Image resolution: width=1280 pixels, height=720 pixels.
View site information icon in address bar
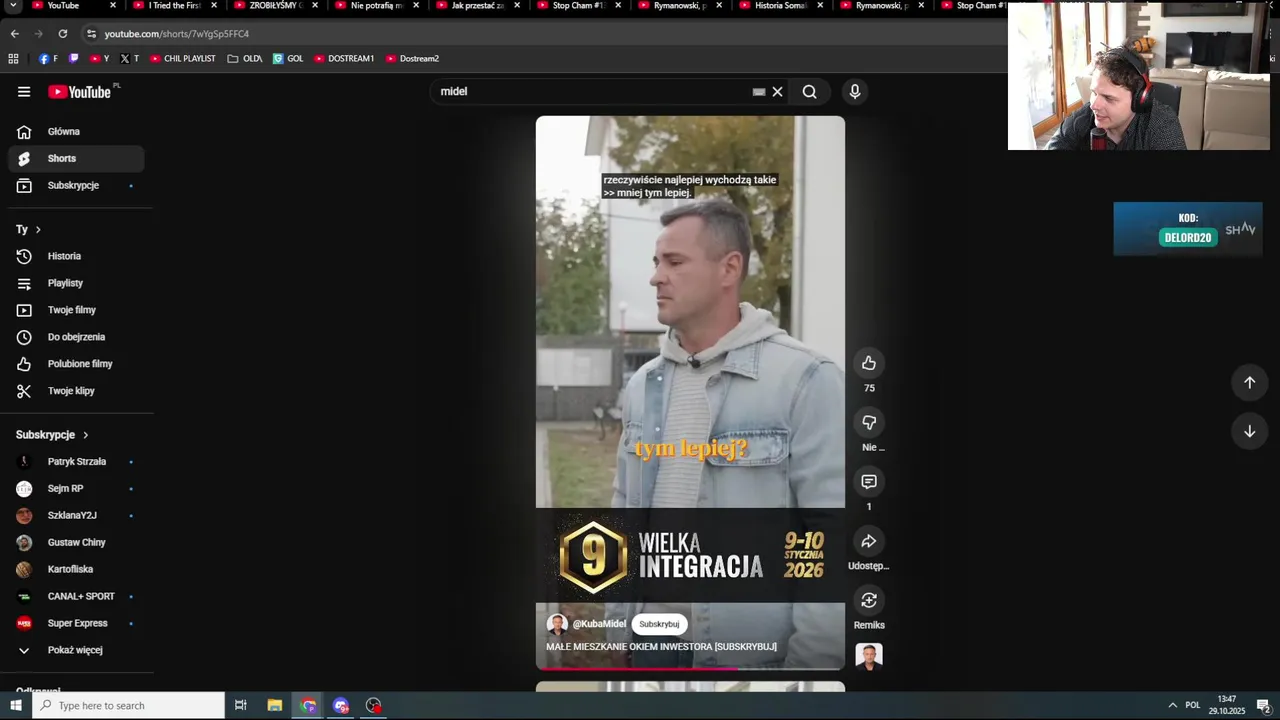(x=91, y=34)
